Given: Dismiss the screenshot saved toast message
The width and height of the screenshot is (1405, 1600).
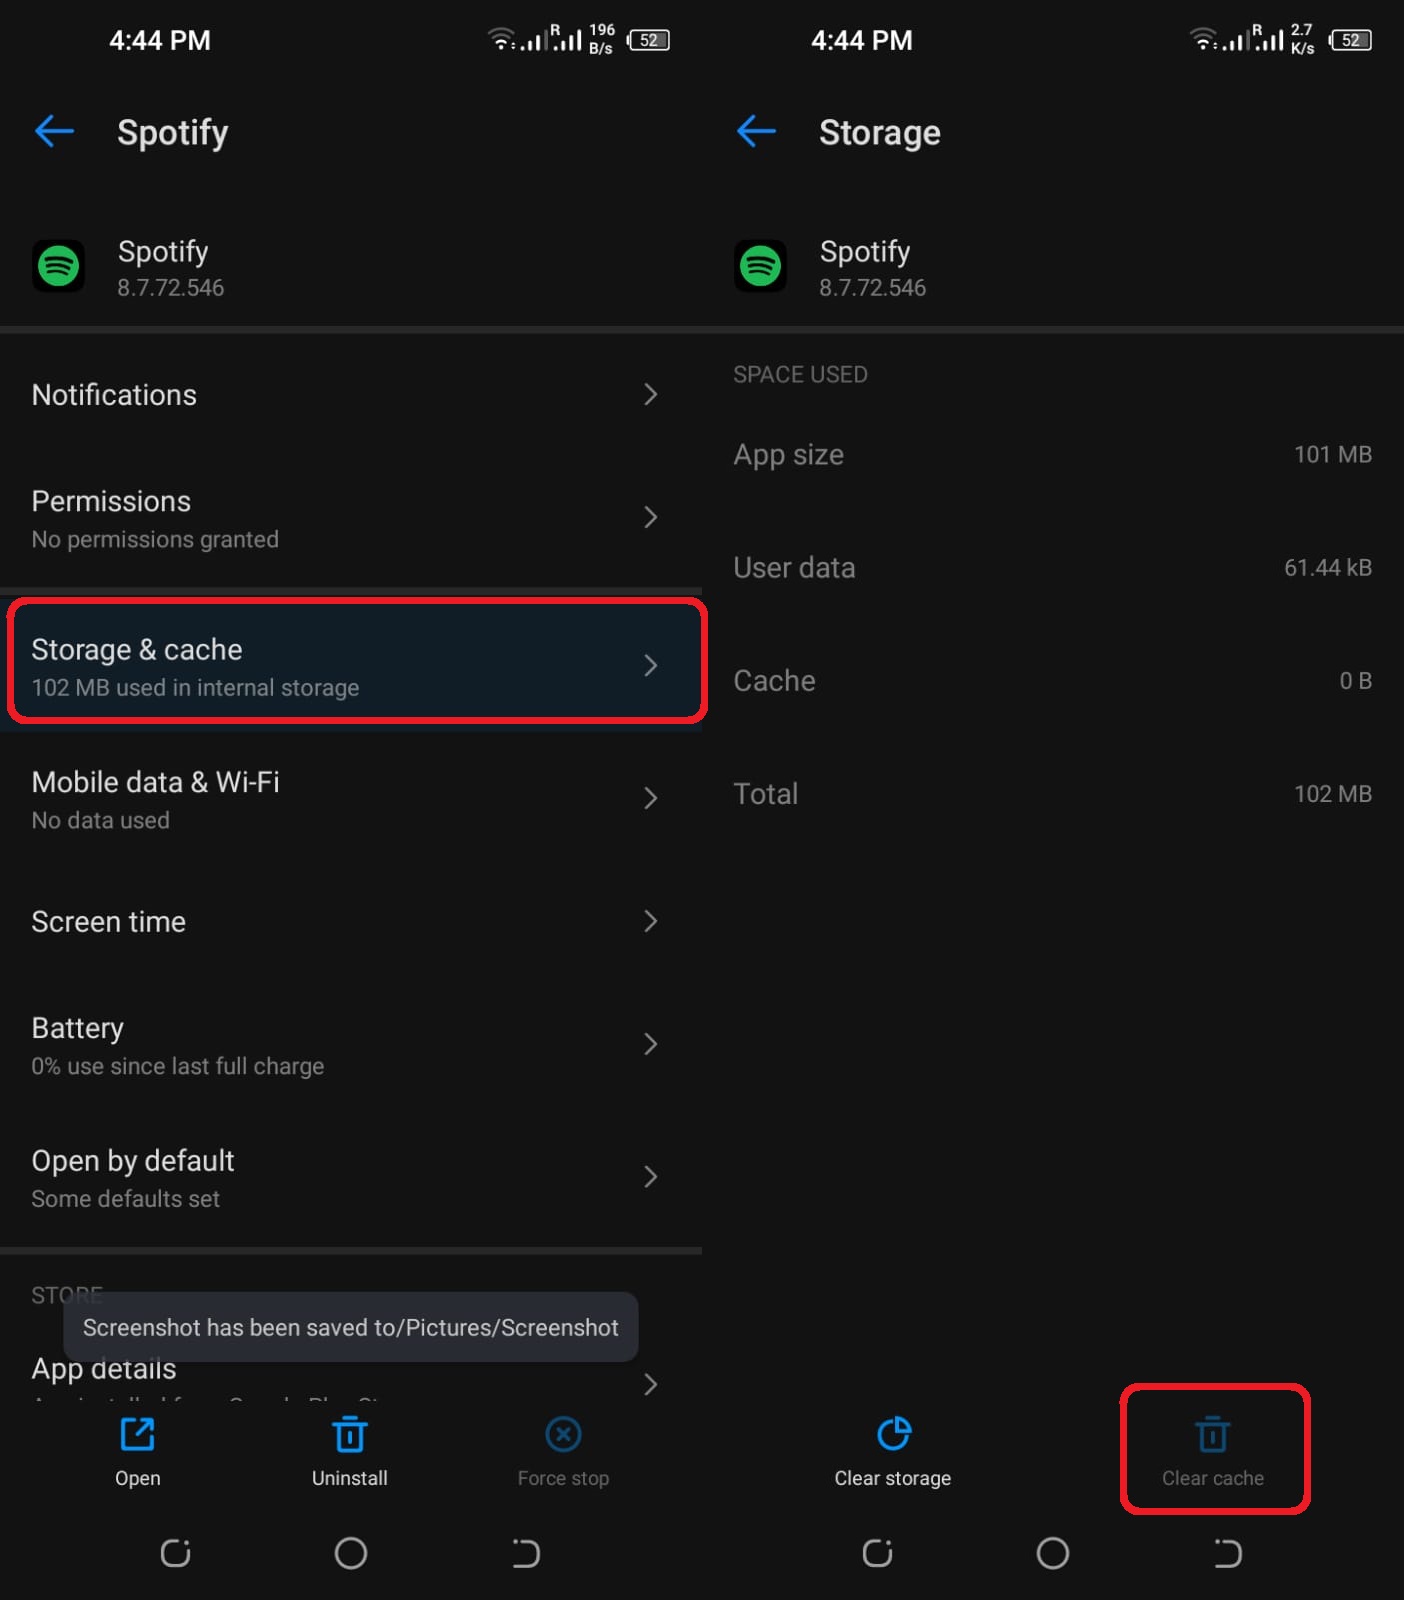Looking at the screenshot, I should tap(351, 1327).
